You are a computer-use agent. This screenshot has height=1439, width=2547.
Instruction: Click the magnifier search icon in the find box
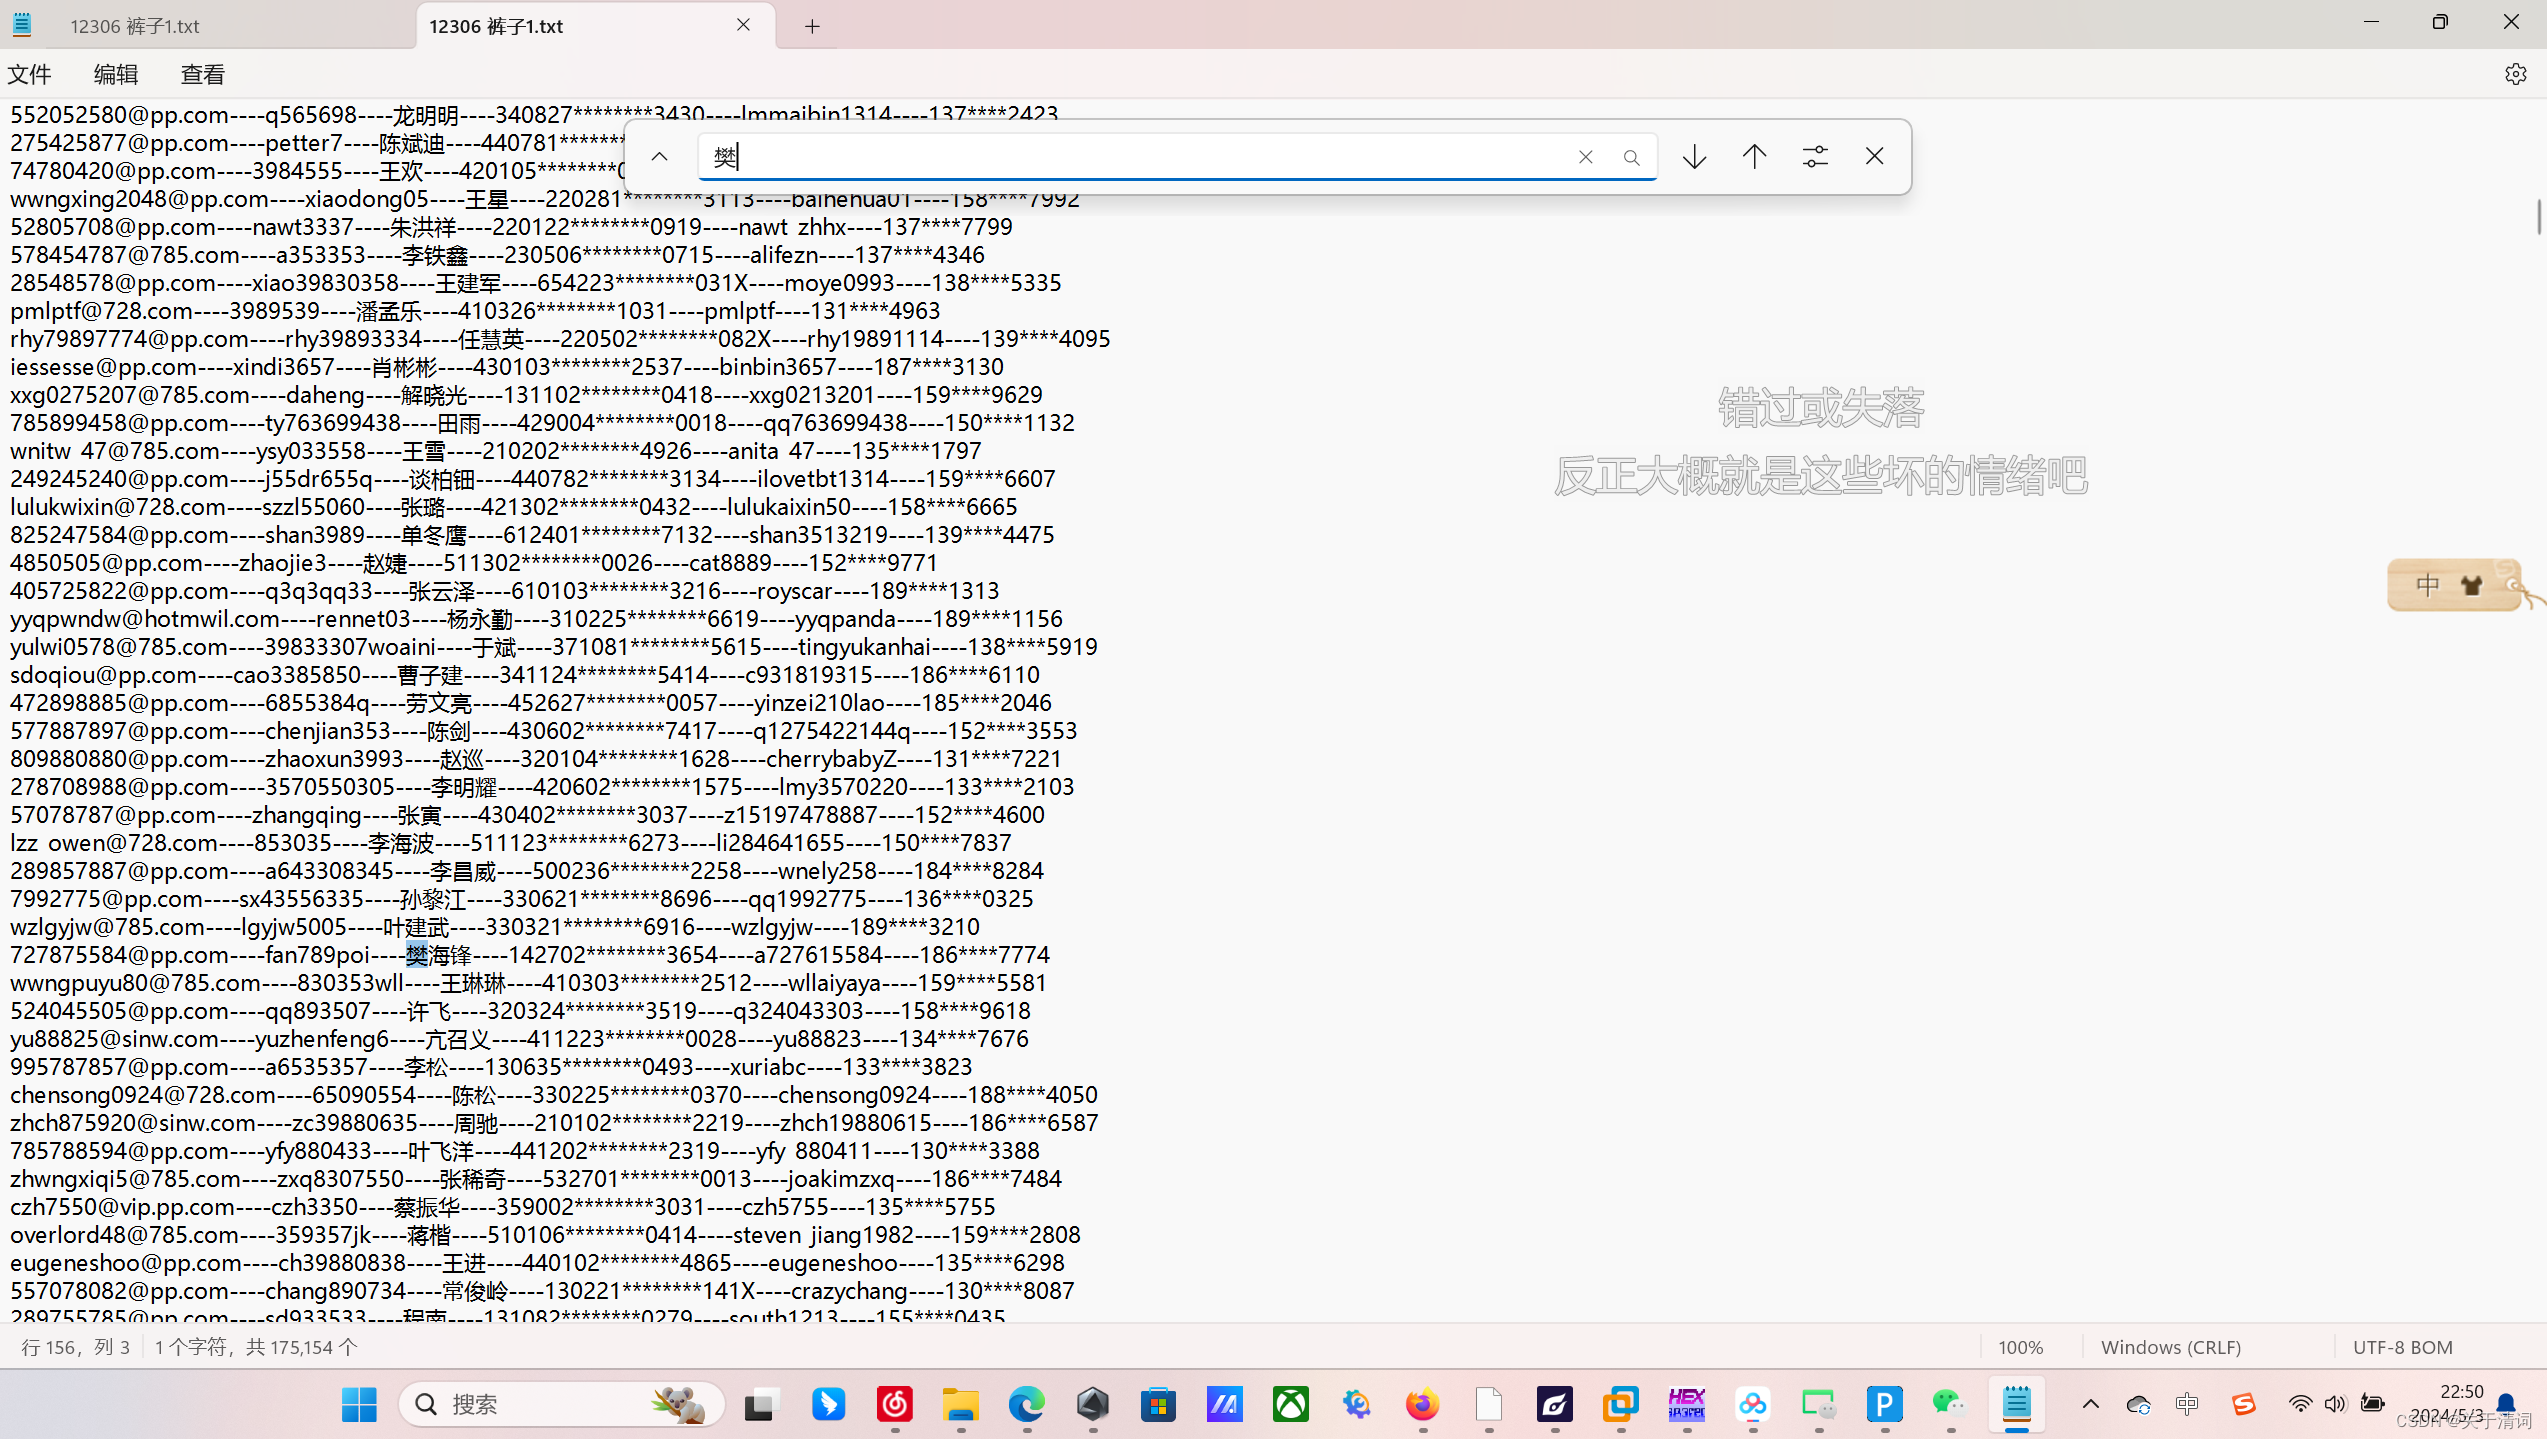click(1631, 158)
